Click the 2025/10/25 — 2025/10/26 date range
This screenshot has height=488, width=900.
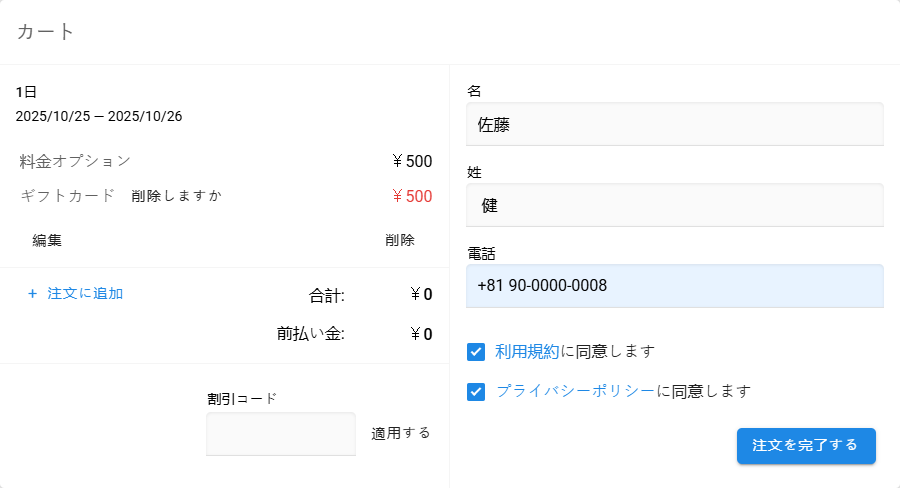coord(99,116)
